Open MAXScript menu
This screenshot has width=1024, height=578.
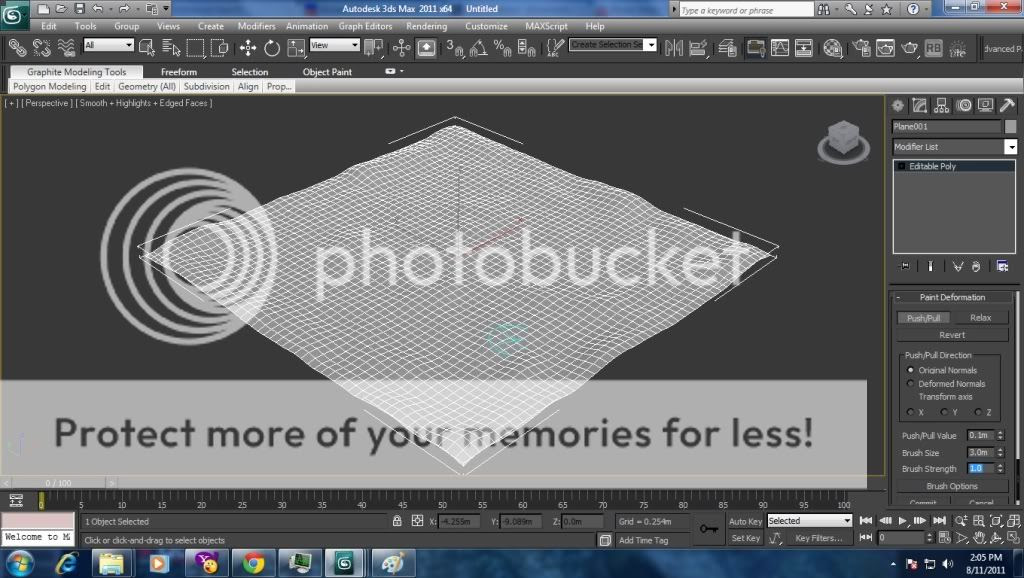(546, 26)
